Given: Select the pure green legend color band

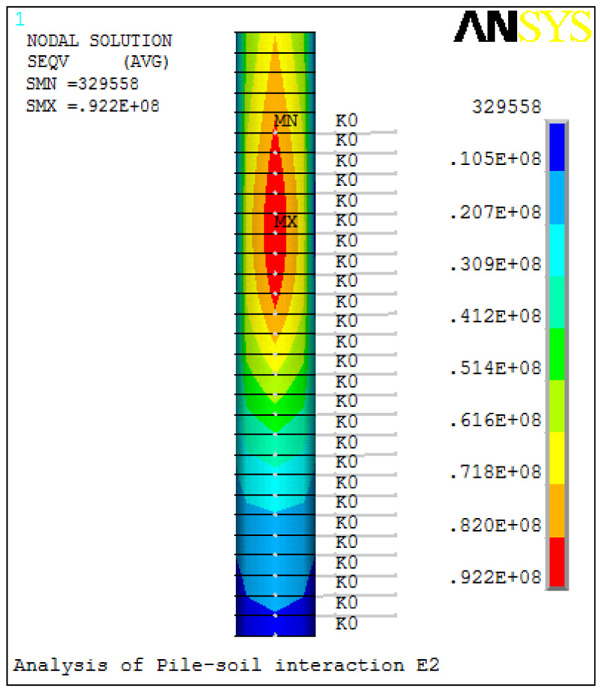Looking at the screenshot, I should pyautogui.click(x=557, y=354).
